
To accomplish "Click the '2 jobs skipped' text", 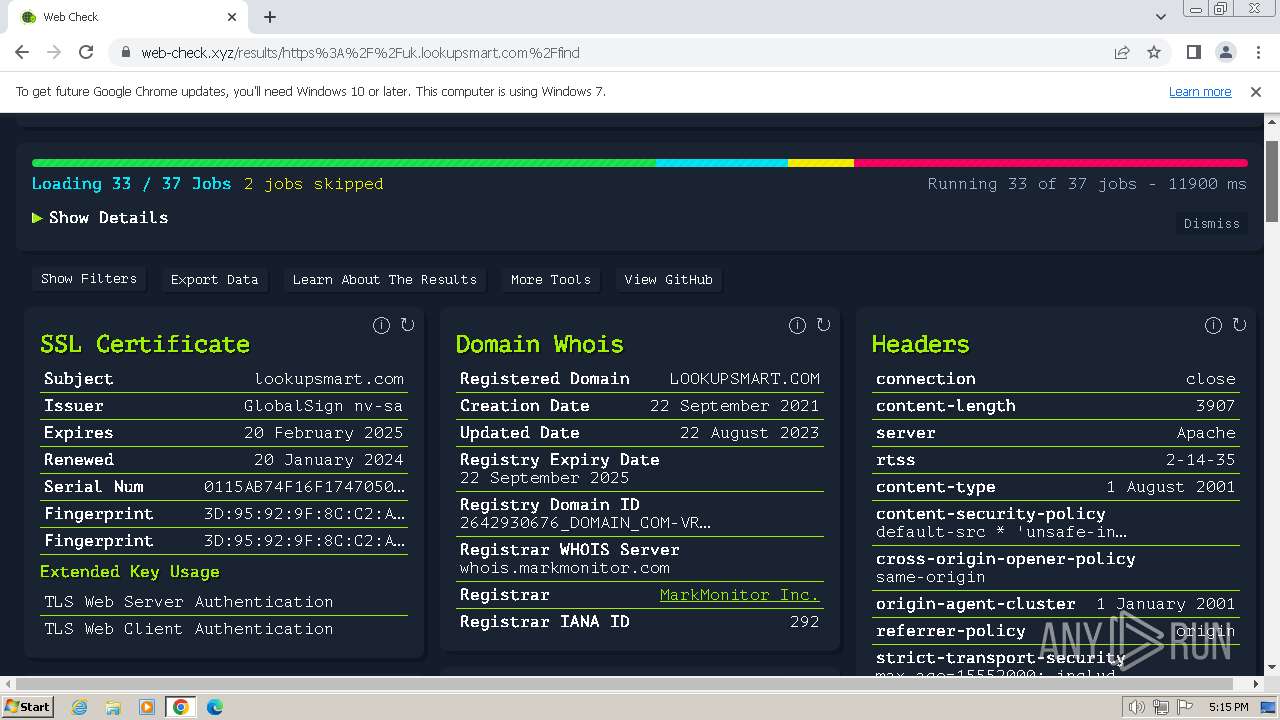I will (x=314, y=184).
